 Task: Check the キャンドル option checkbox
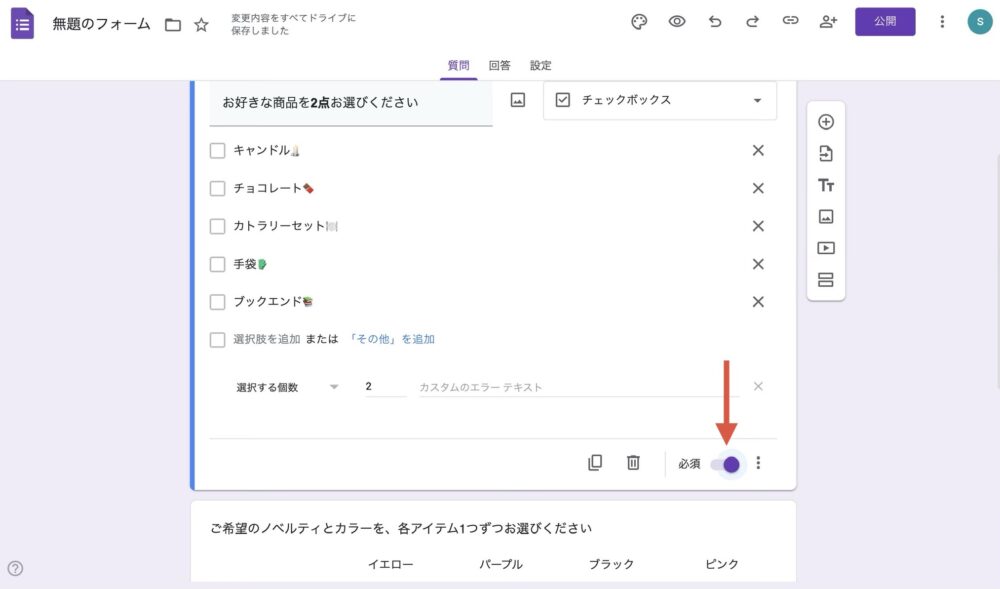(x=217, y=150)
